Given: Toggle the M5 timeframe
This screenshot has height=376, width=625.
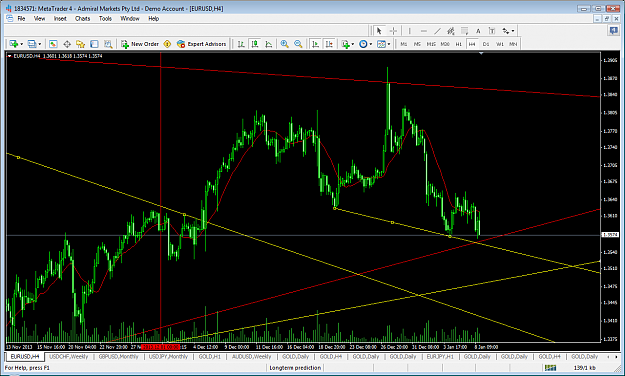Looking at the screenshot, I should click(x=417, y=44).
